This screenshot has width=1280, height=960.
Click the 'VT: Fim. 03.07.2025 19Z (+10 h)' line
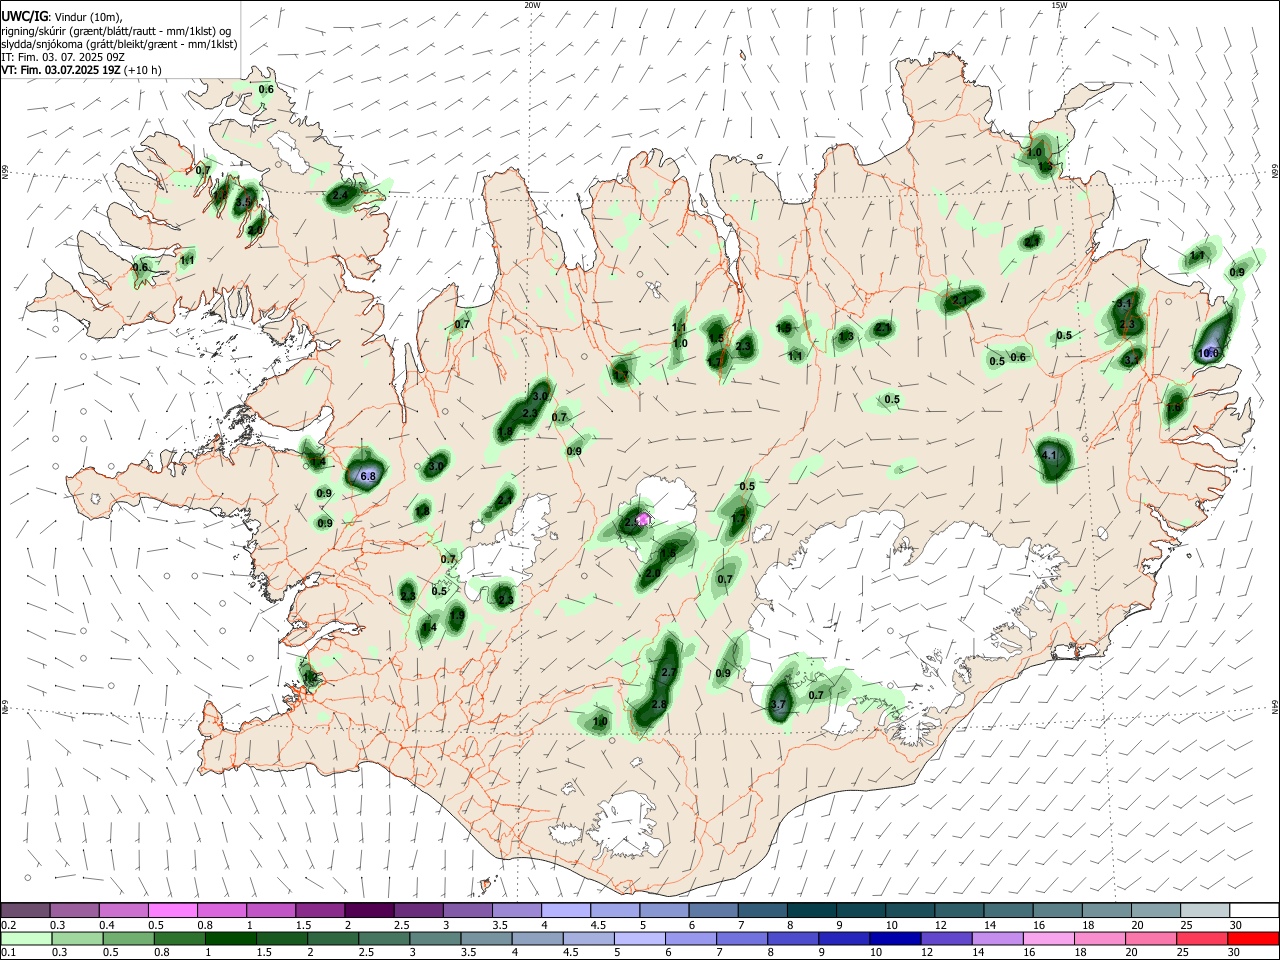point(81,70)
